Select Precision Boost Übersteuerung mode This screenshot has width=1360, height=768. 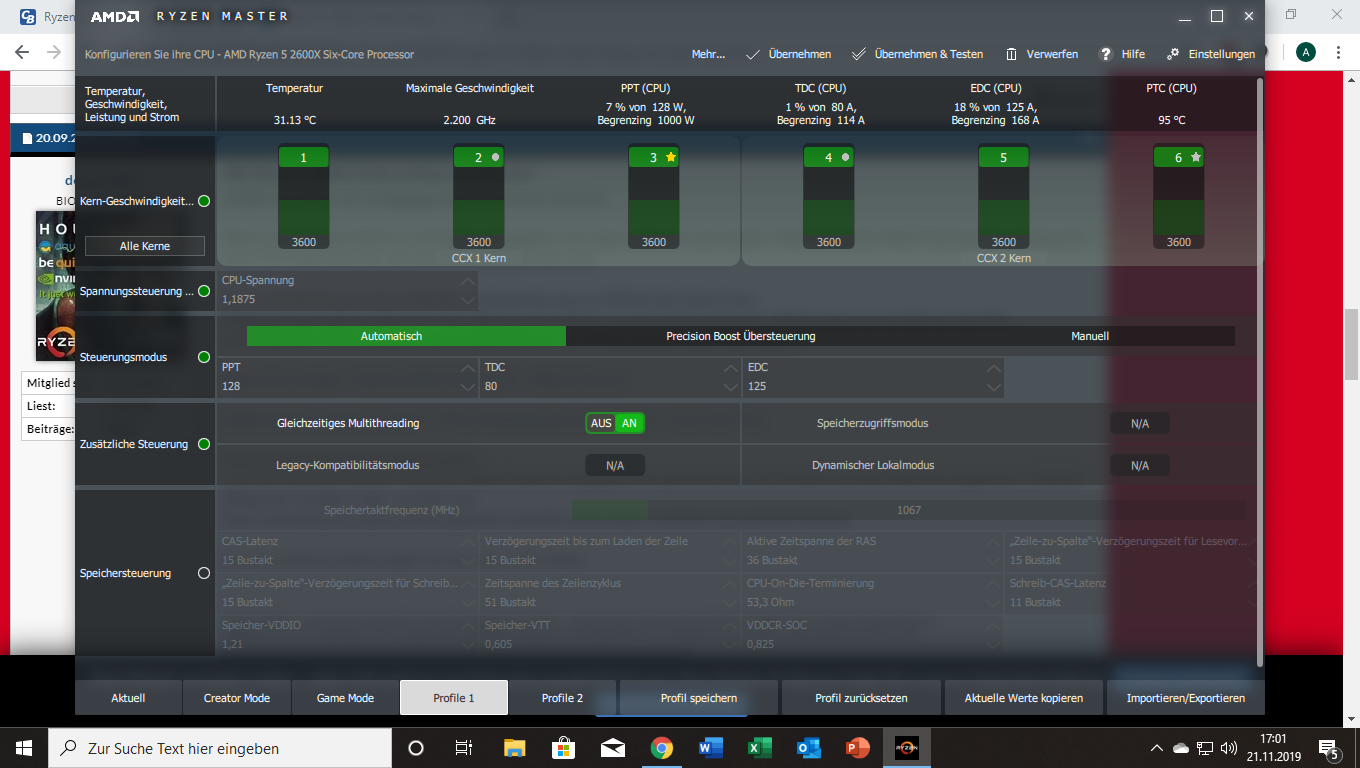point(741,336)
